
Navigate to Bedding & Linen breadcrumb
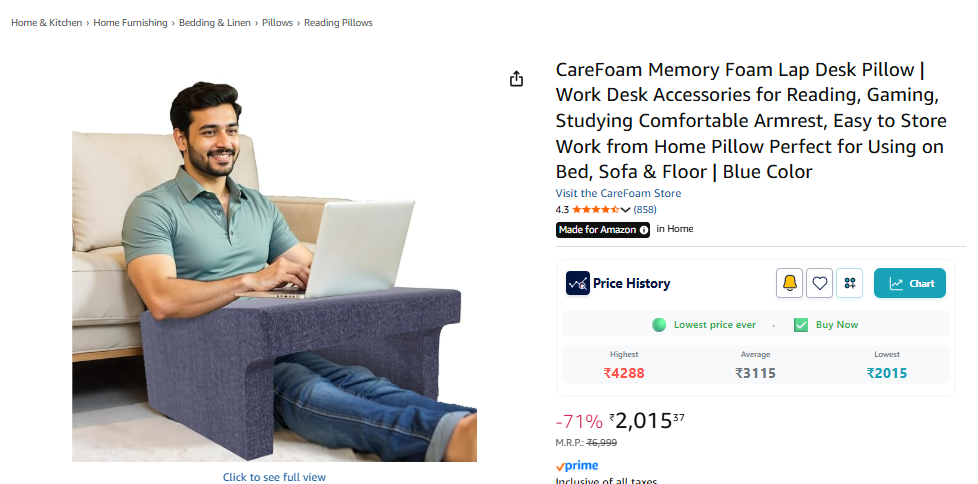pyautogui.click(x=215, y=22)
